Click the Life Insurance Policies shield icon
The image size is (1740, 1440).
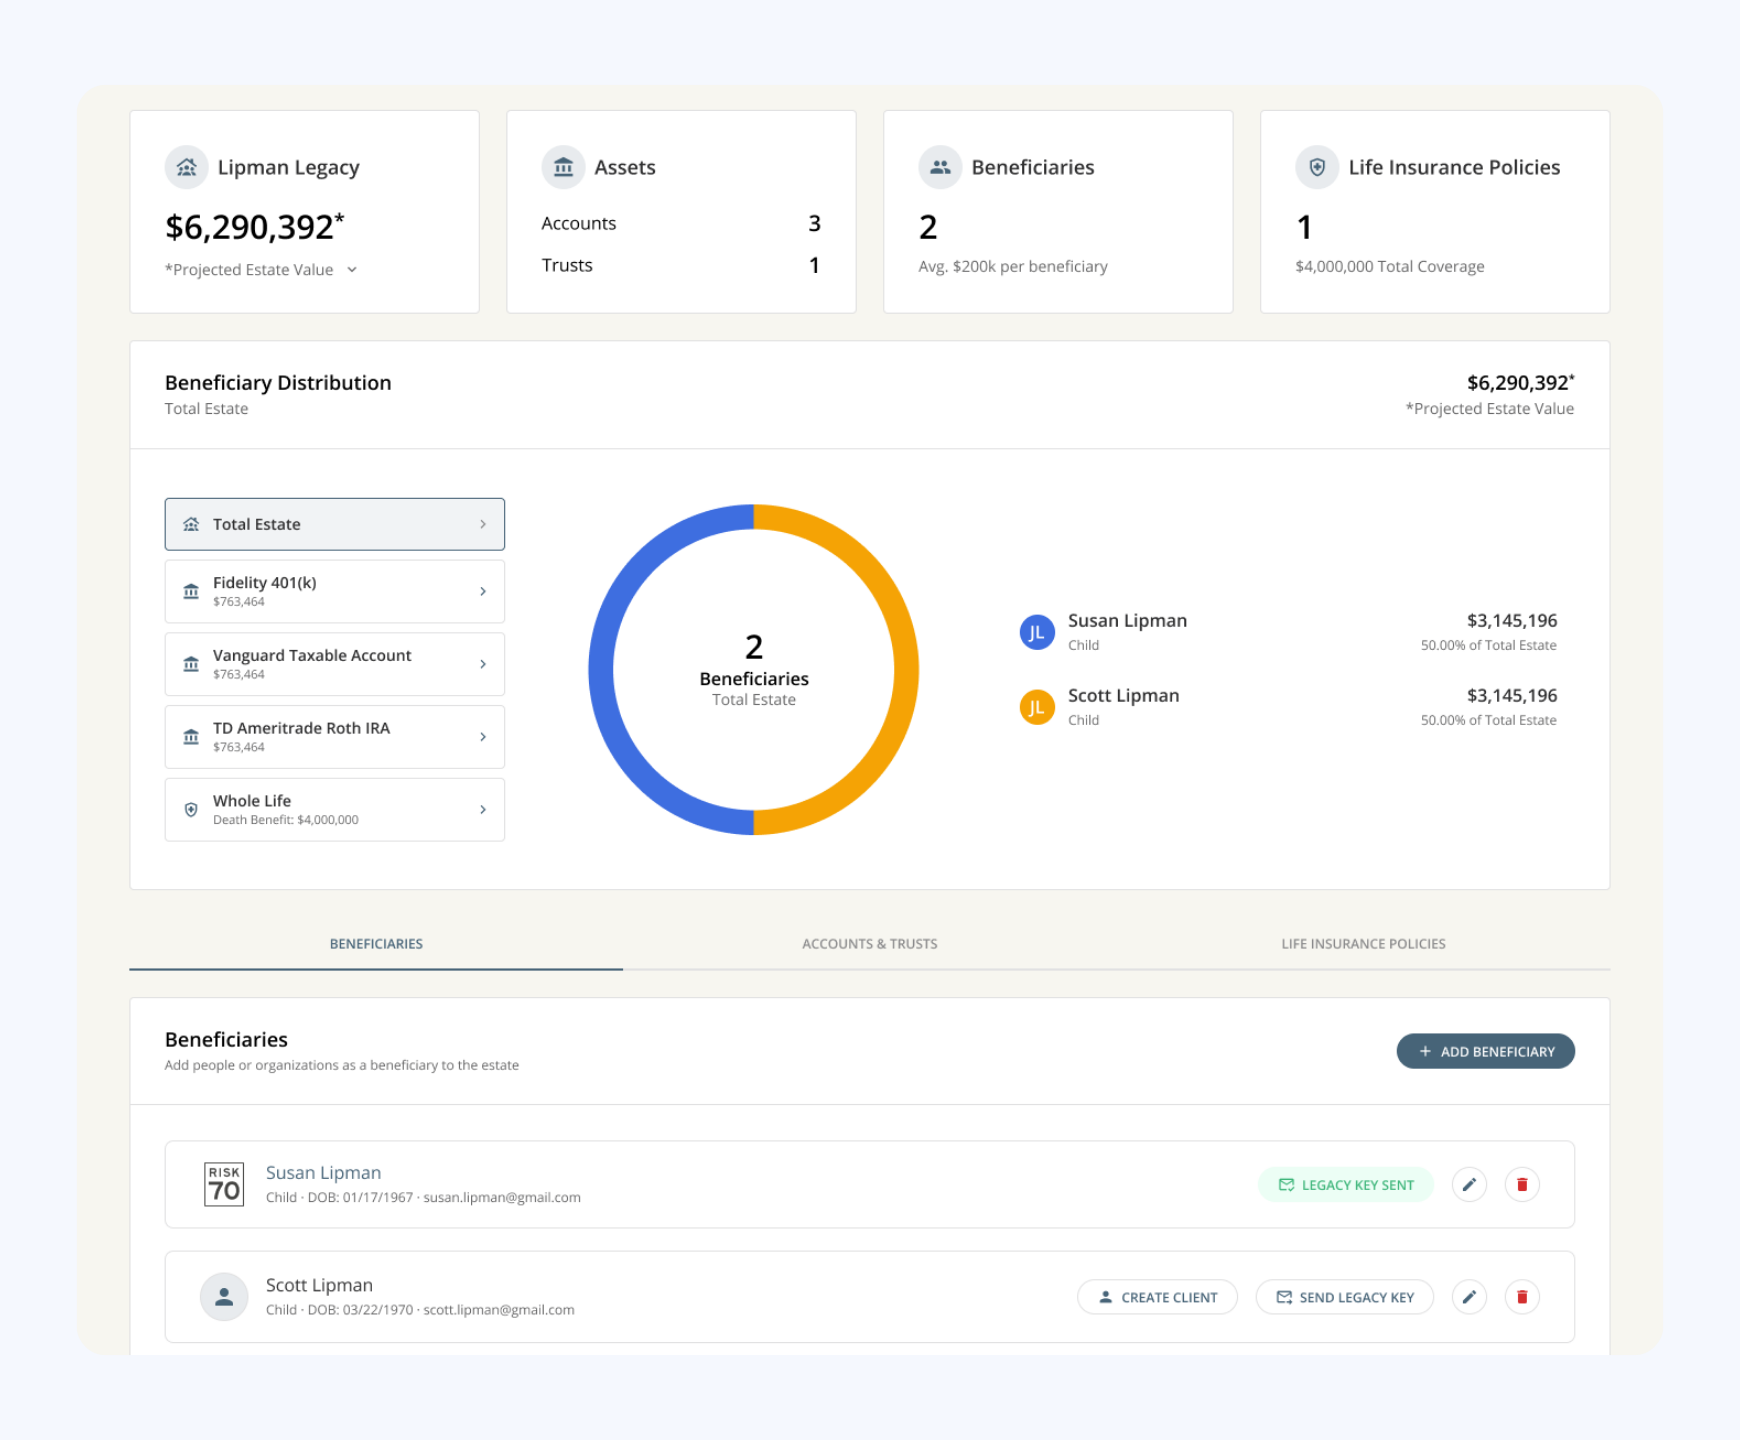[x=1317, y=167]
